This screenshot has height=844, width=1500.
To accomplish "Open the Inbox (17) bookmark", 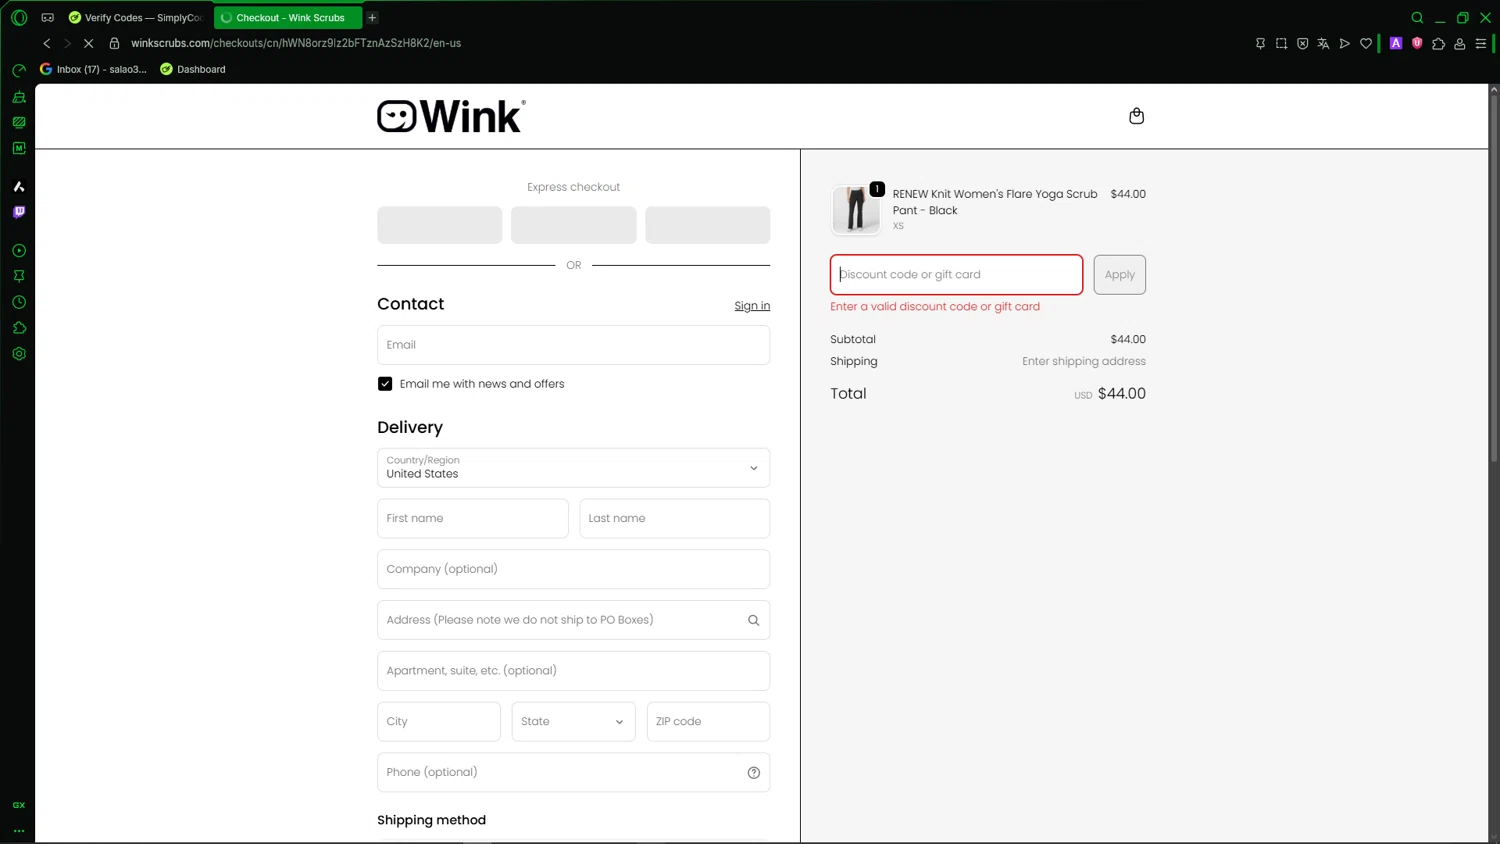I will click(x=93, y=70).
